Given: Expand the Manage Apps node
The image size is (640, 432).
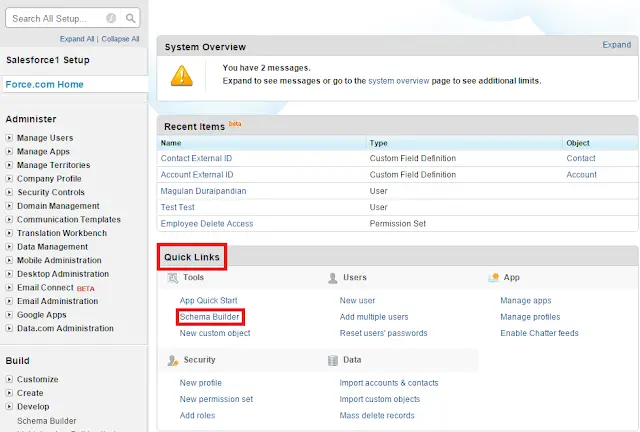Looking at the screenshot, I should 9,151.
